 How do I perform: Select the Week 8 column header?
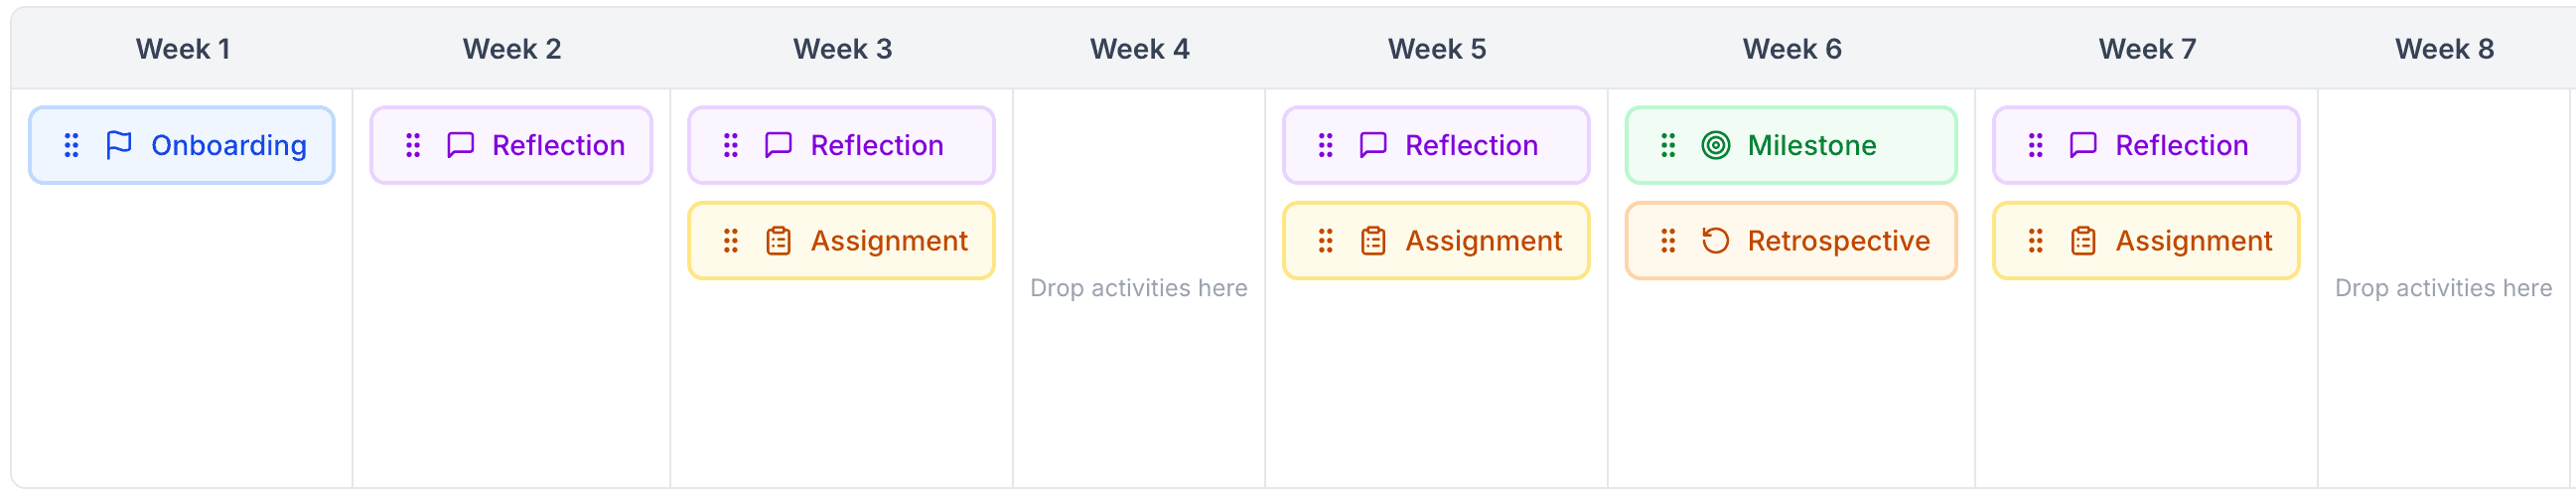click(2443, 49)
